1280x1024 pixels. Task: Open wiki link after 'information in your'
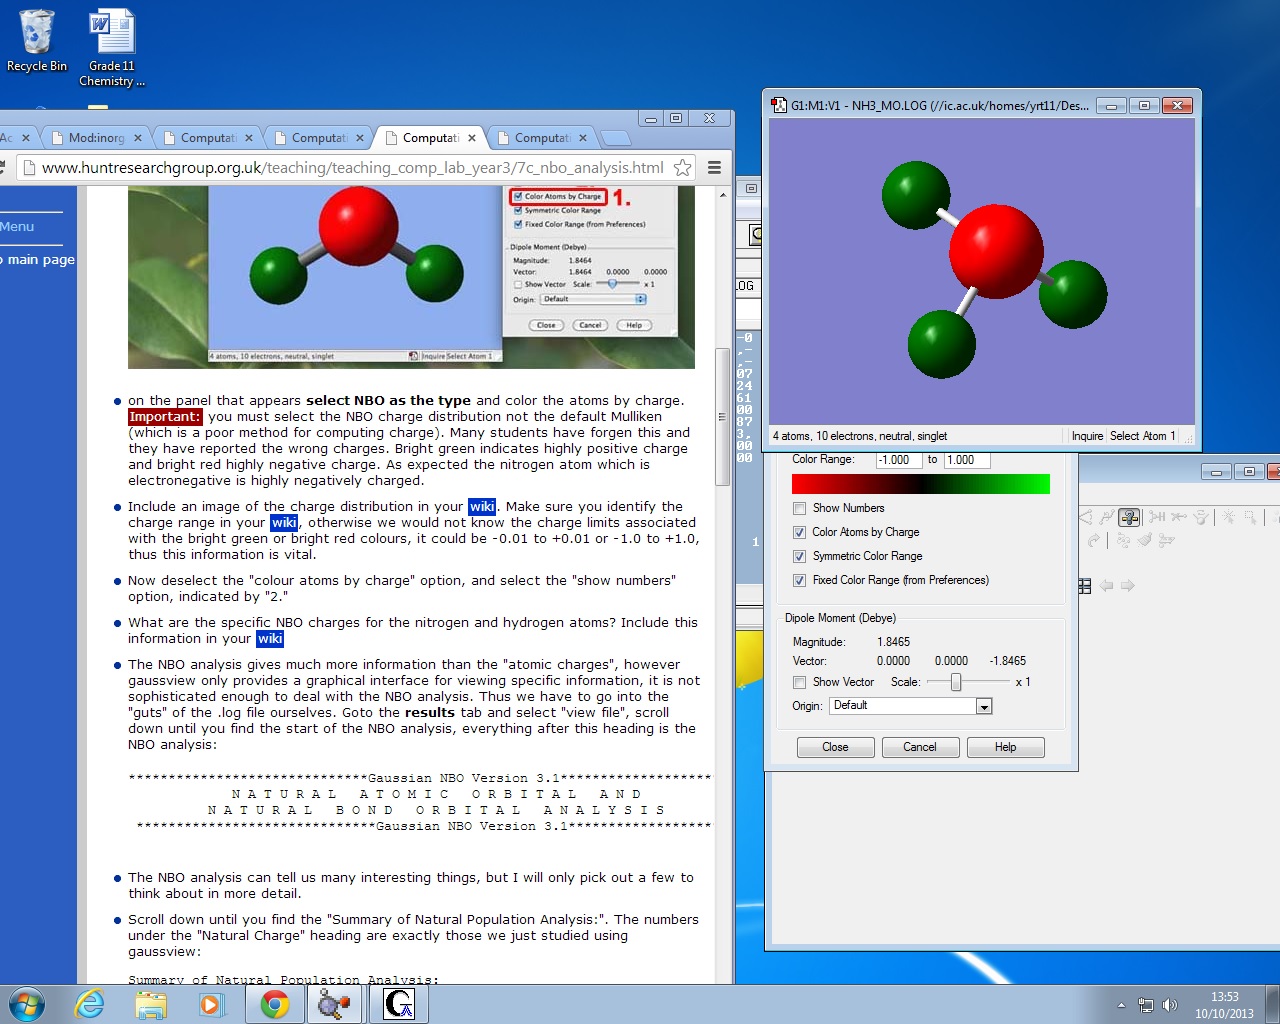pyautogui.click(x=270, y=639)
